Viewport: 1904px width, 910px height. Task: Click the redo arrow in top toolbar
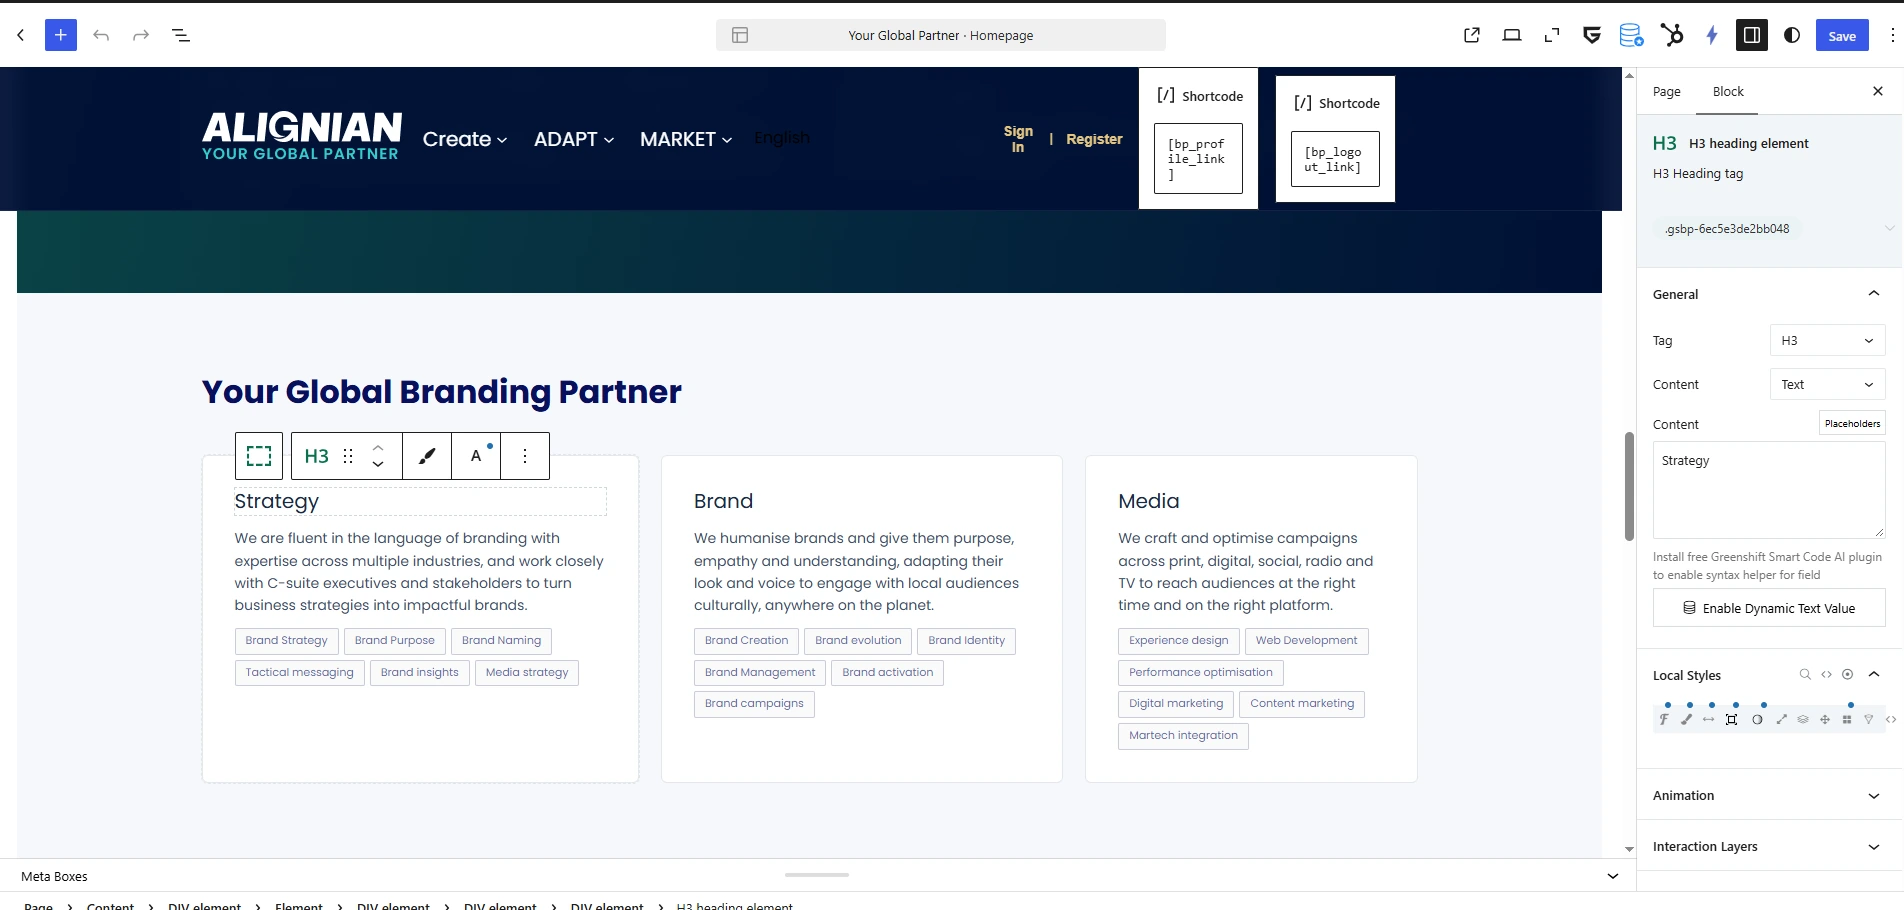pos(141,35)
